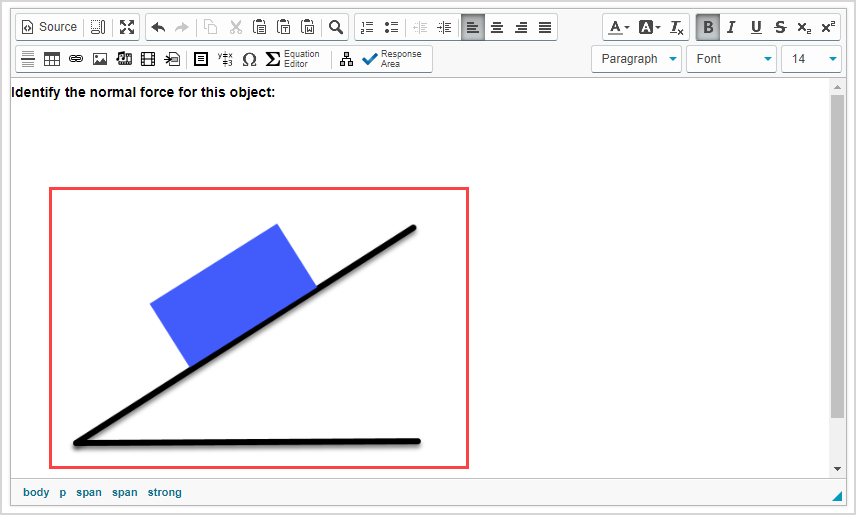The width and height of the screenshot is (856, 515).
Task: Expand the font size 14 dropdown
Action: 811,59
